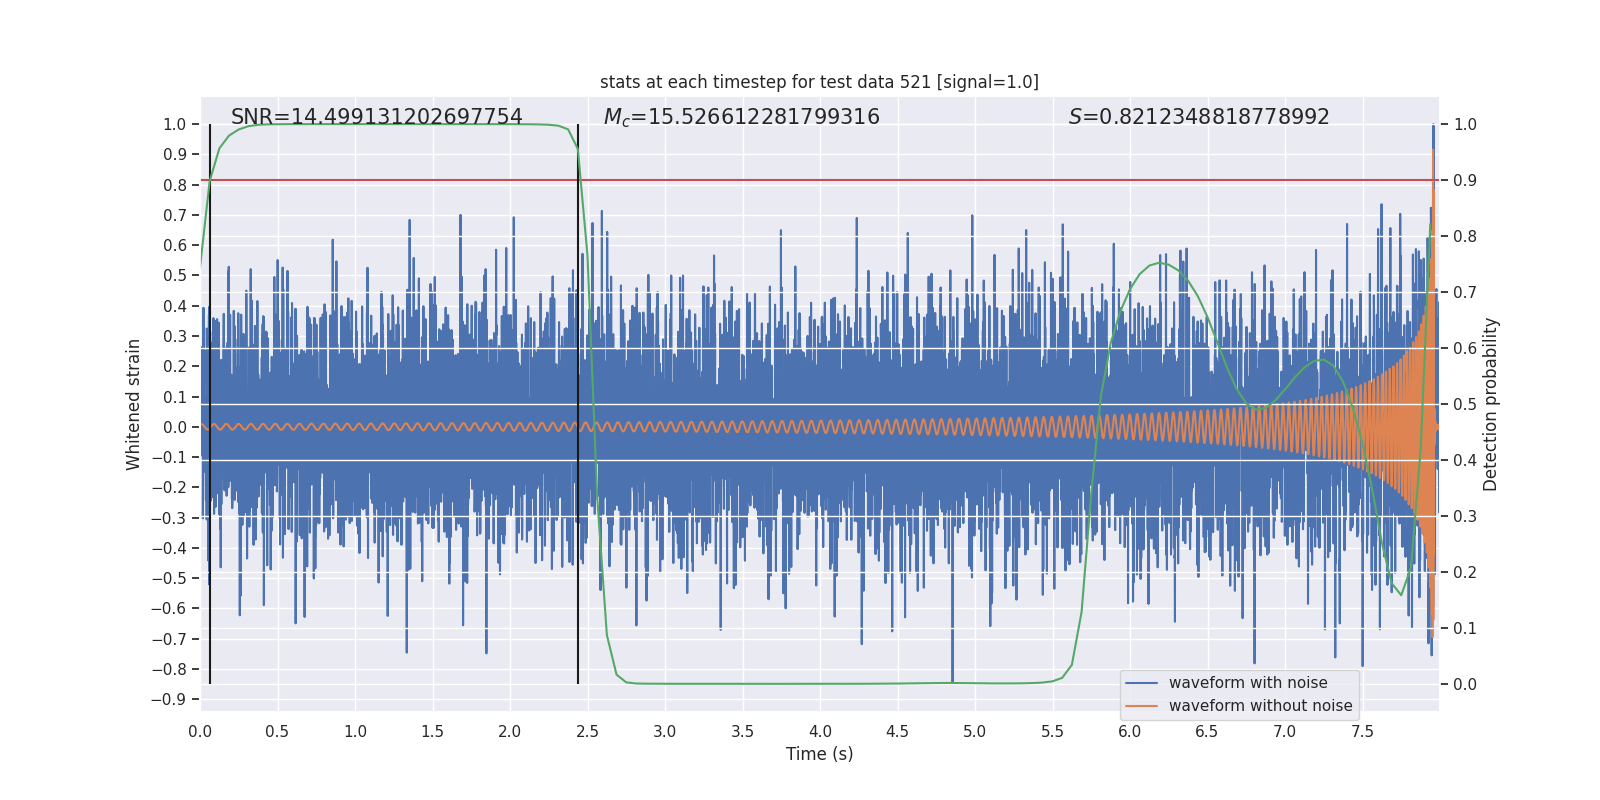Click the "waveform without noise" legend text
Image resolution: width=1600 pixels, height=800 pixels.
[x=1260, y=706]
